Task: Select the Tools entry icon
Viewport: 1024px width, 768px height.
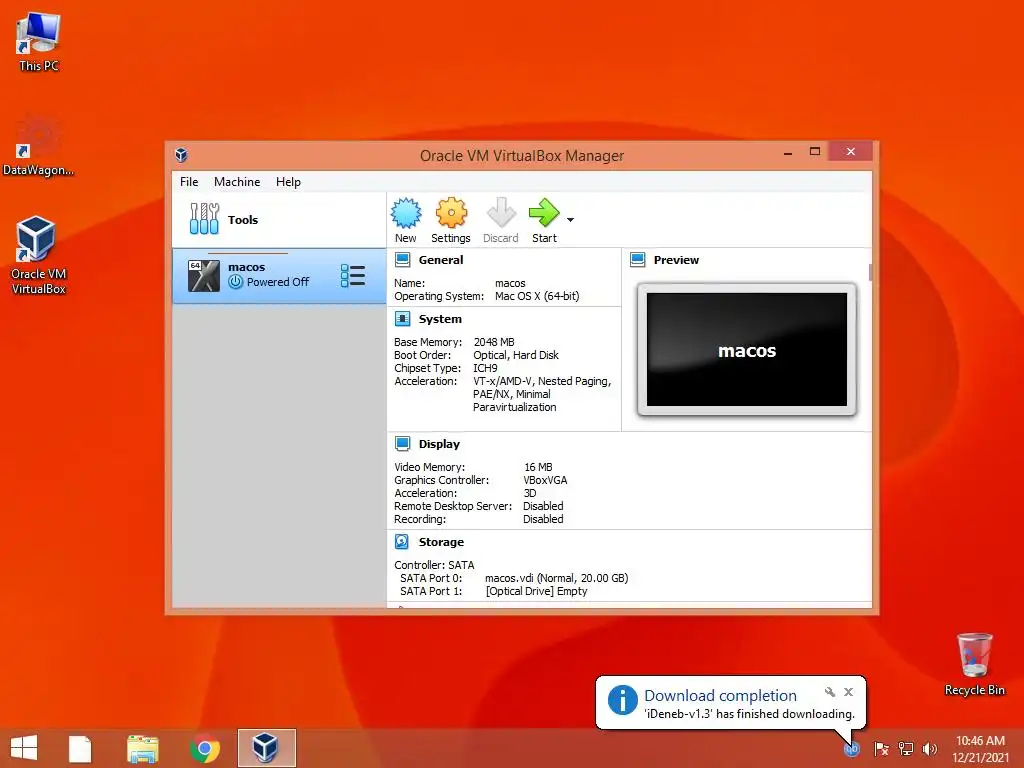Action: (x=204, y=219)
